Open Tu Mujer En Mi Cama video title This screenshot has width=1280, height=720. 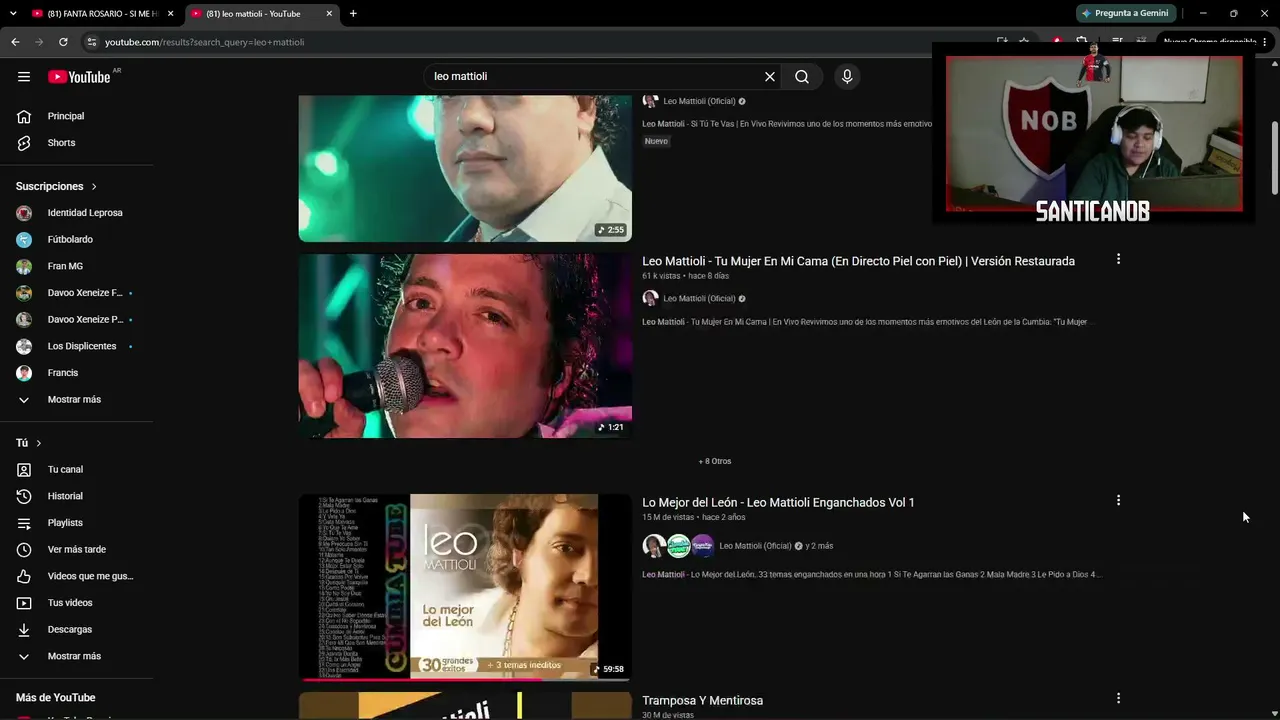[x=858, y=261]
